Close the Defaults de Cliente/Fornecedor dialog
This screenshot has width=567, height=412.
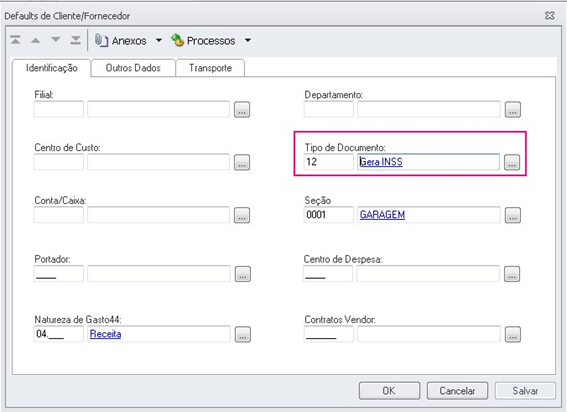[x=550, y=16]
